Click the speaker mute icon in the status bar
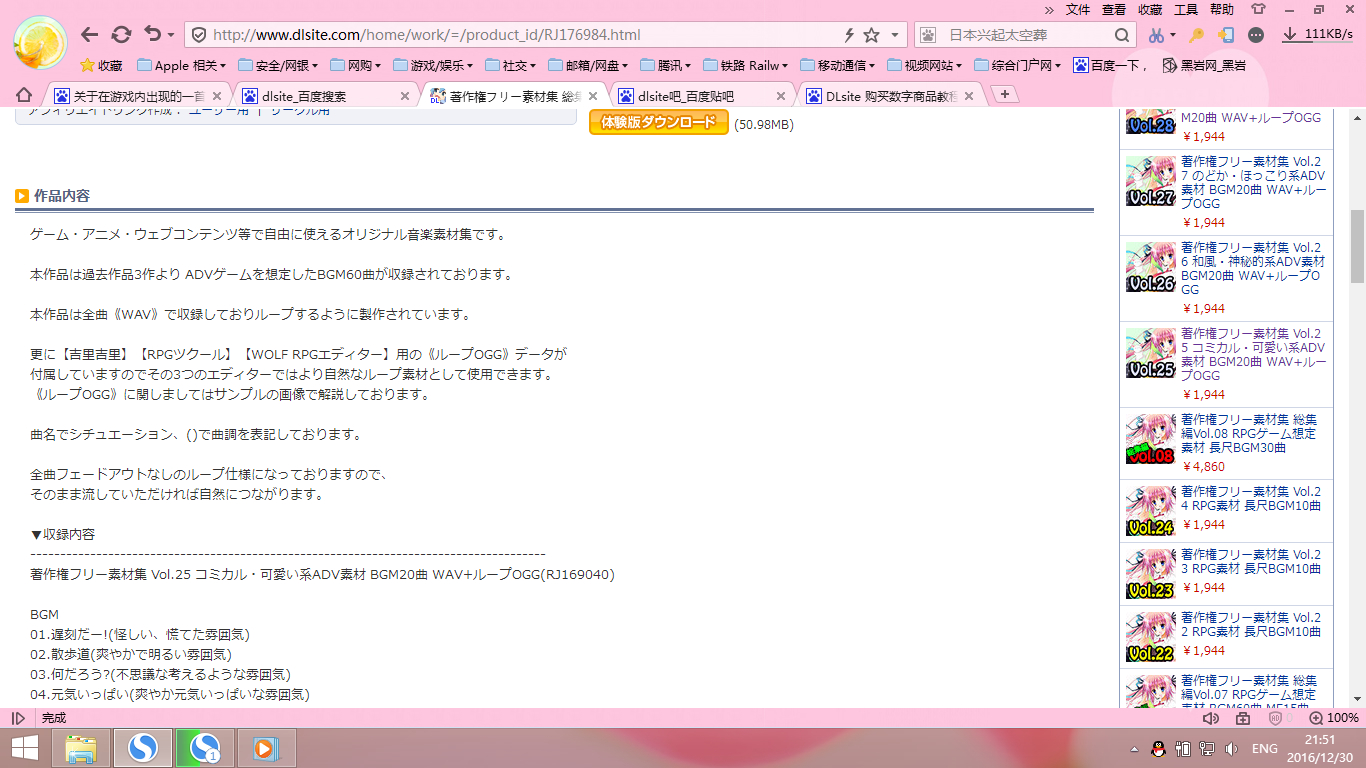Screen dimensions: 1366x768 pyautogui.click(x=1211, y=718)
